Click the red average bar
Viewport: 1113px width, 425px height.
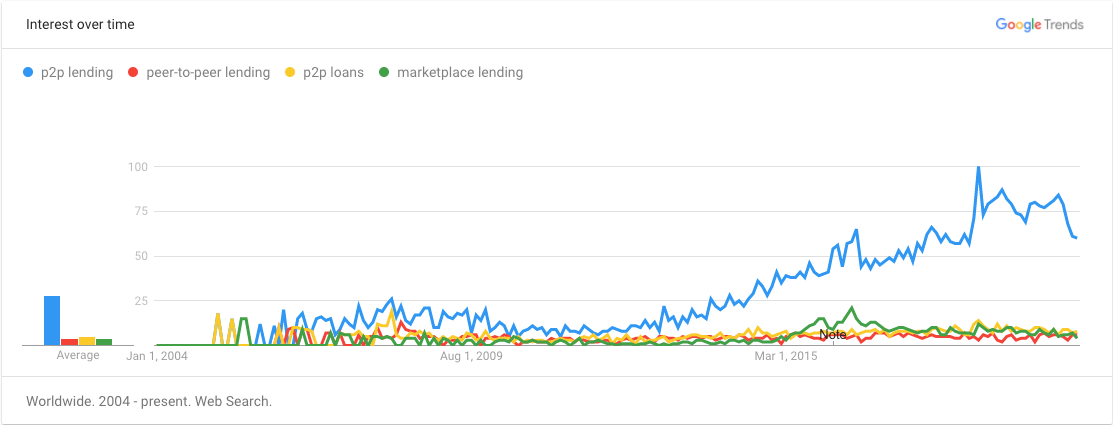(x=70, y=342)
